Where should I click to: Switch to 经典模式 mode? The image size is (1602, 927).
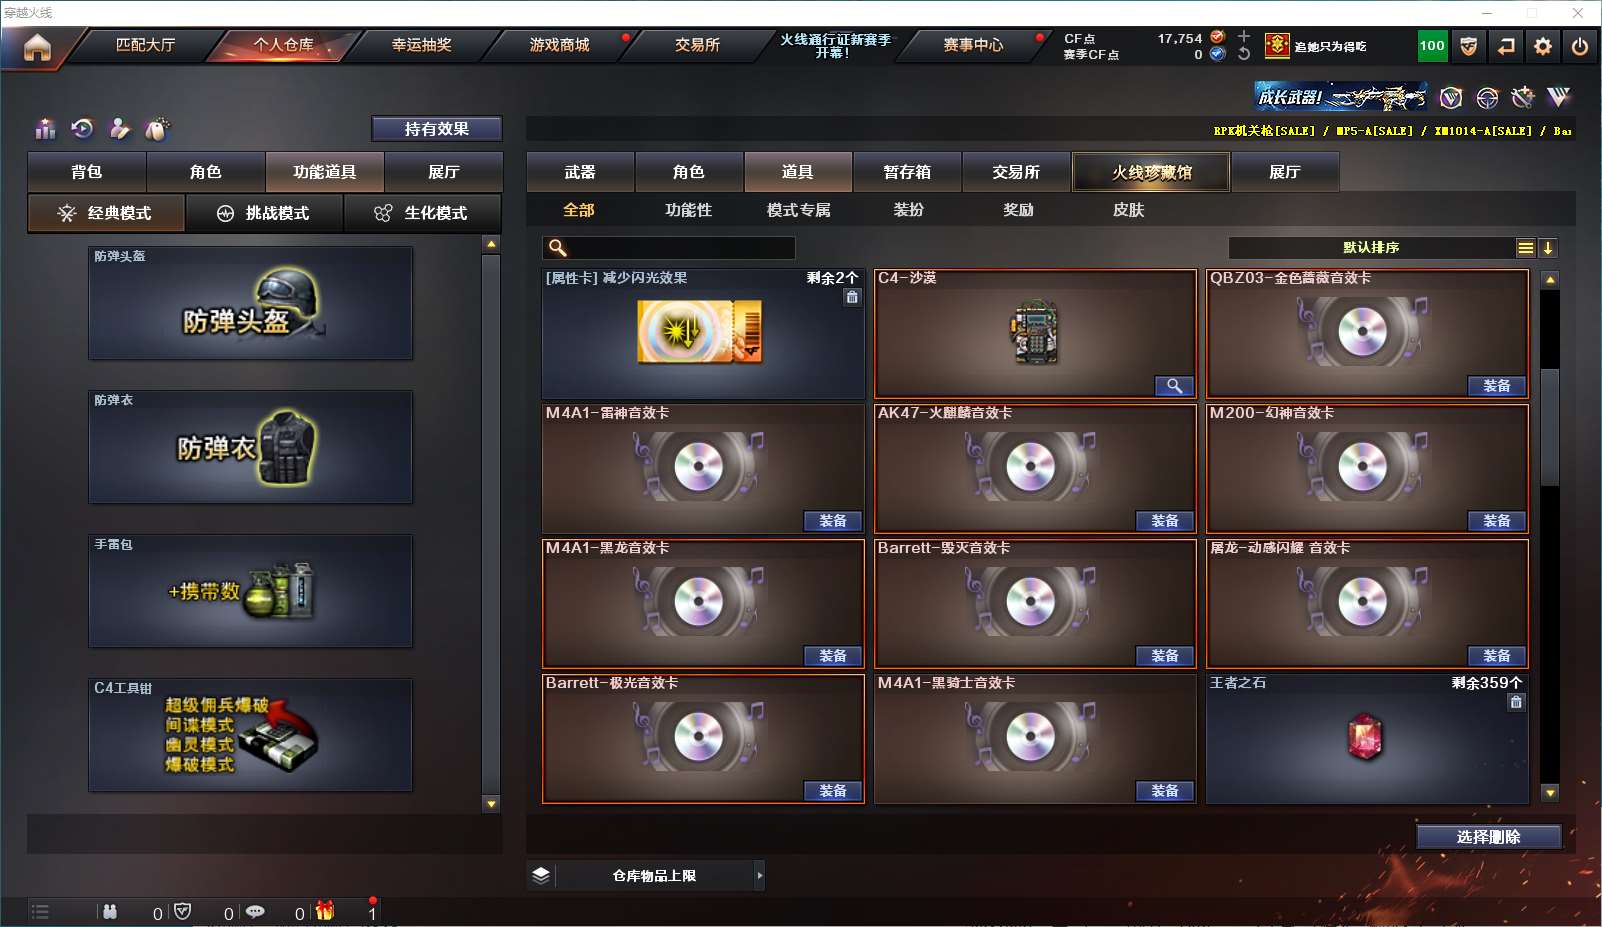[106, 213]
